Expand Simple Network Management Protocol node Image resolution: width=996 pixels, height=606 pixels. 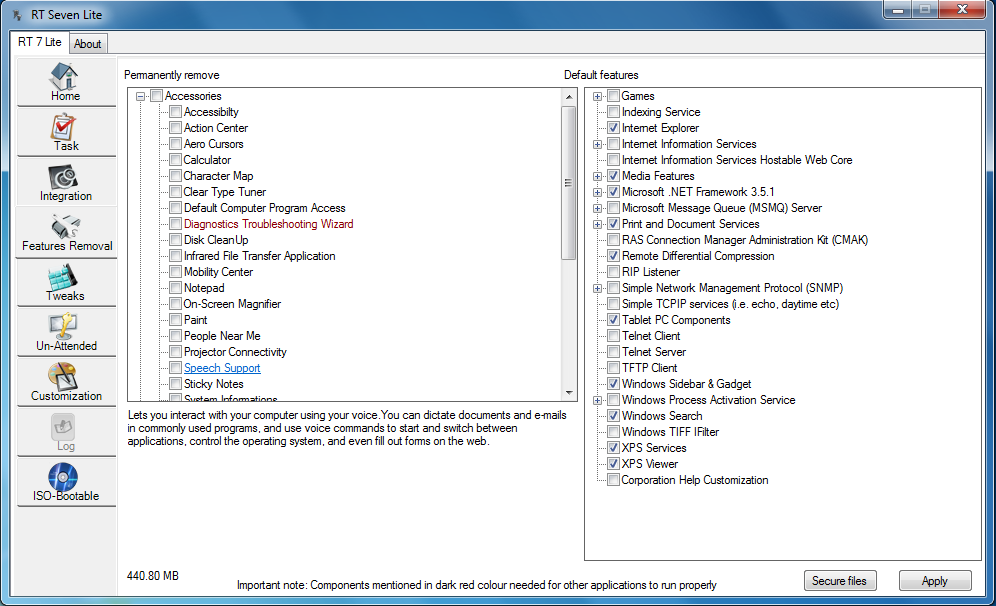pos(597,288)
